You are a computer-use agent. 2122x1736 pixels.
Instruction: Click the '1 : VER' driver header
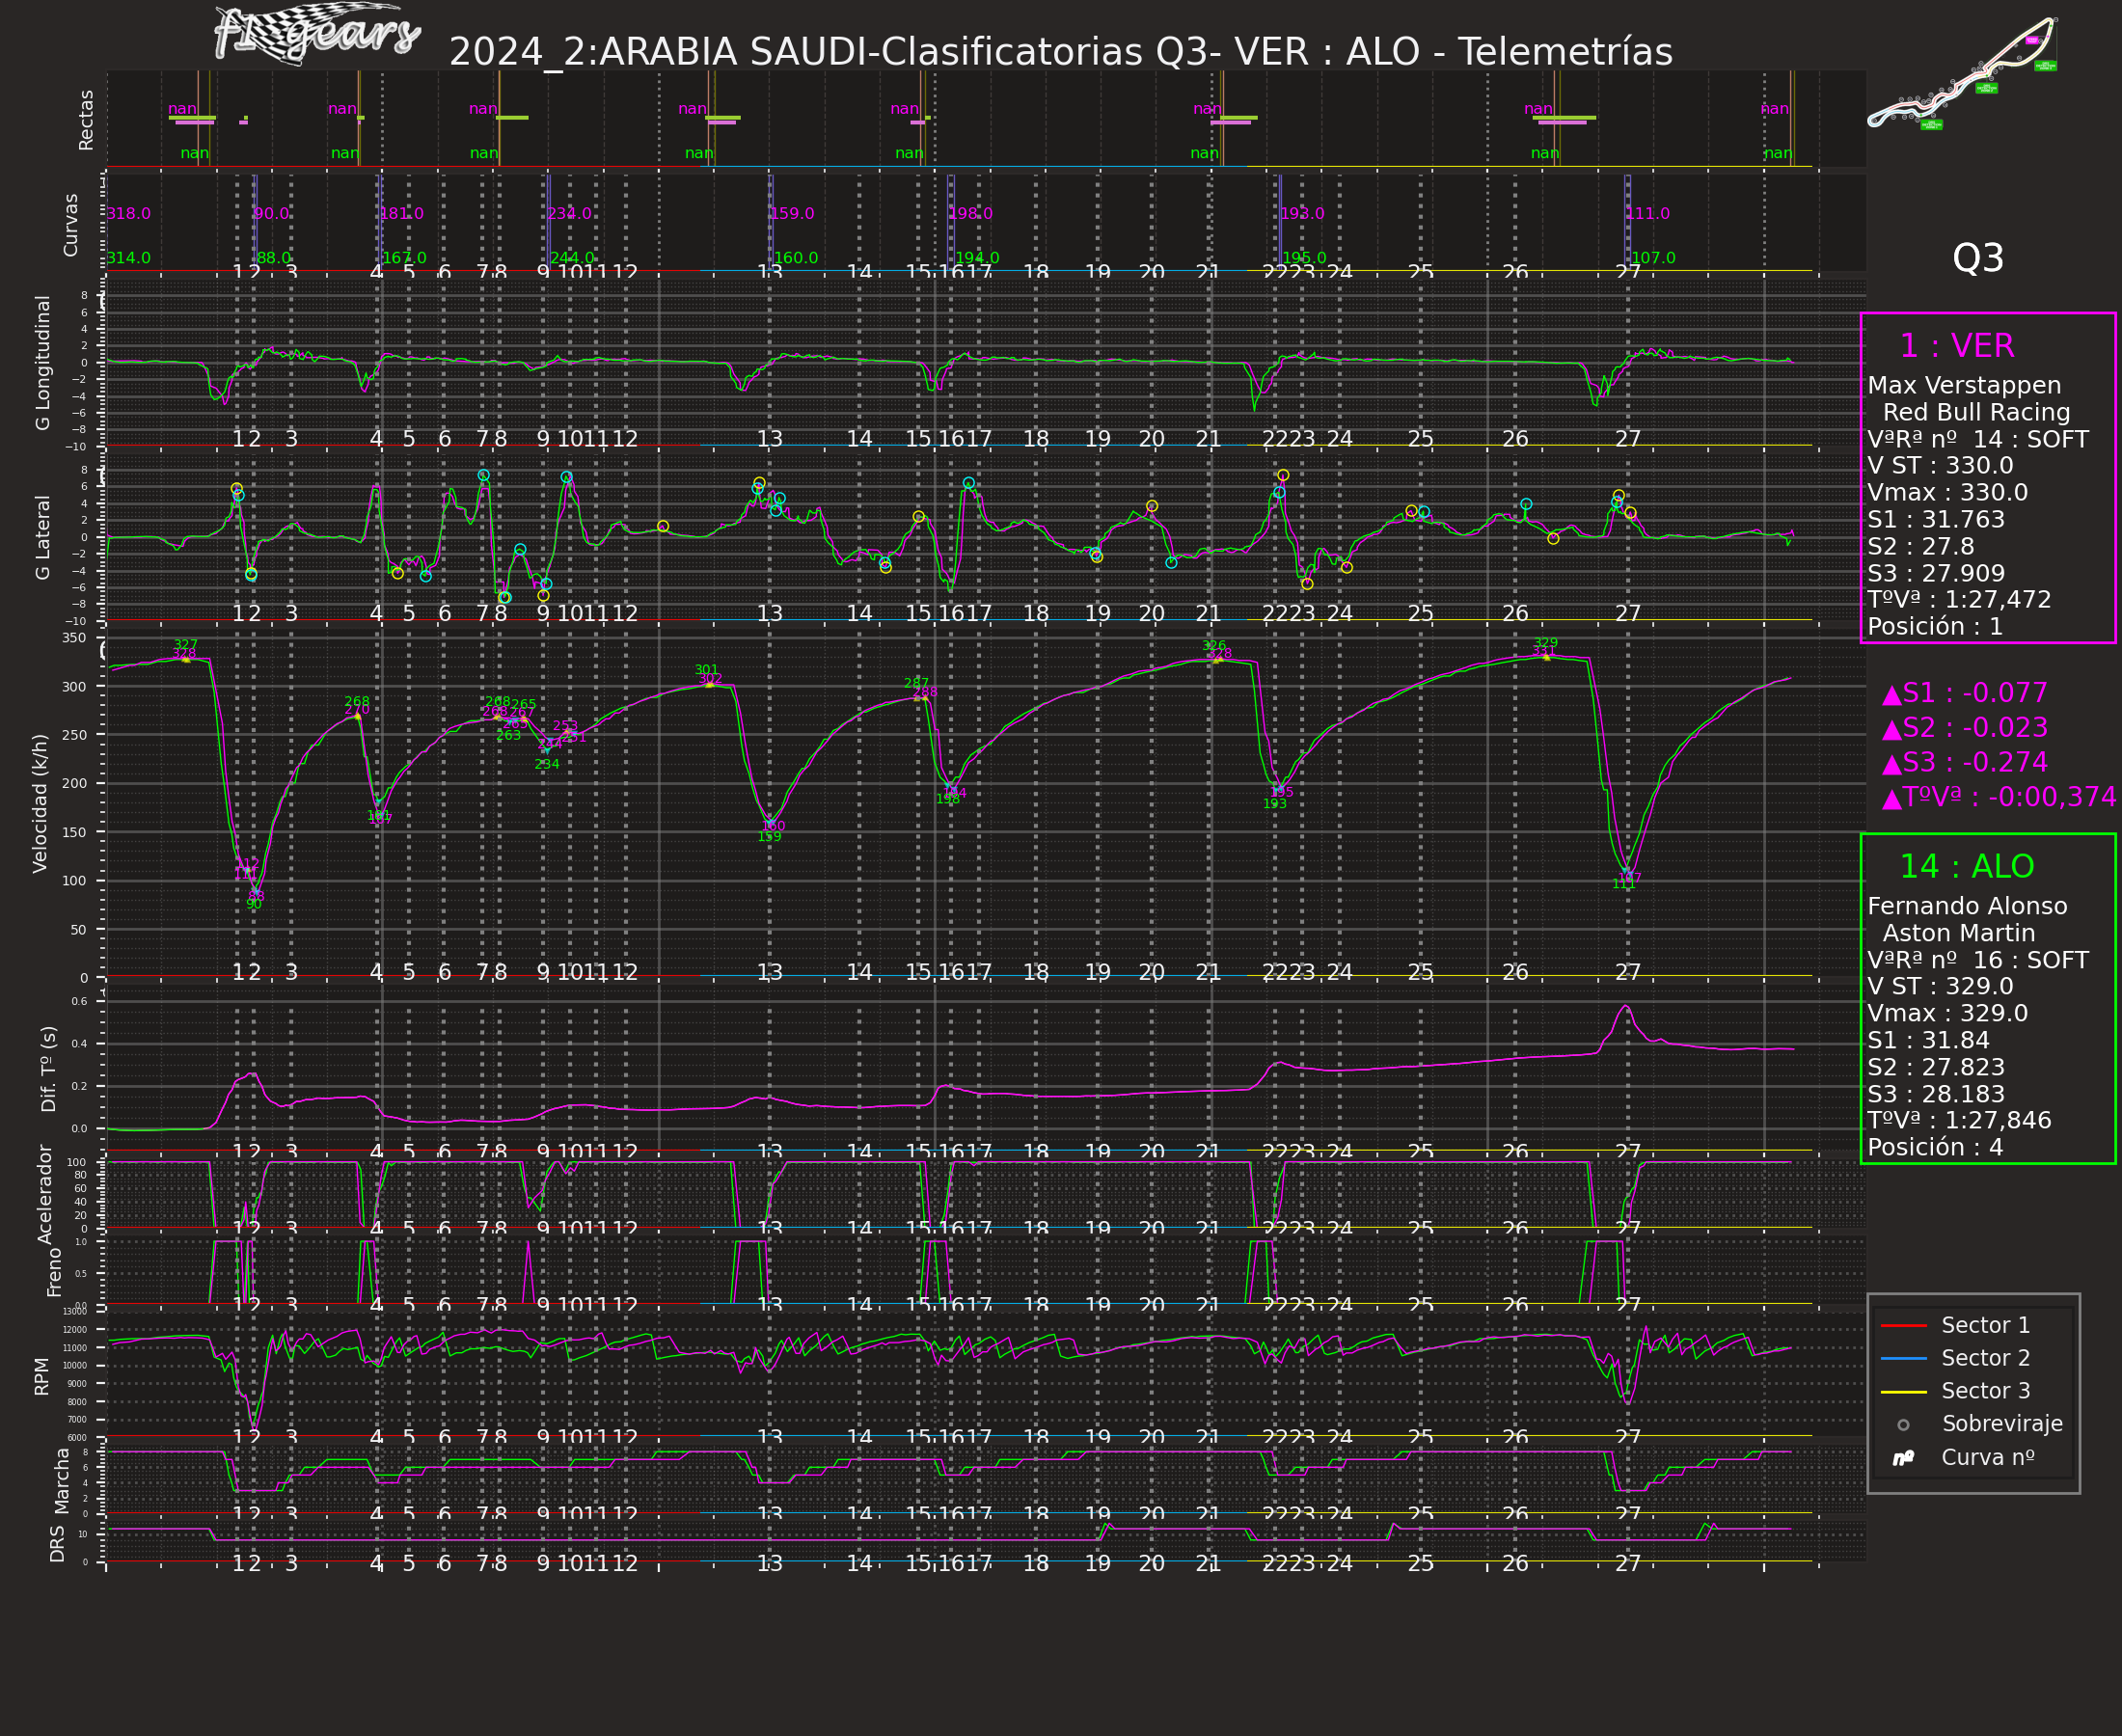click(1956, 346)
